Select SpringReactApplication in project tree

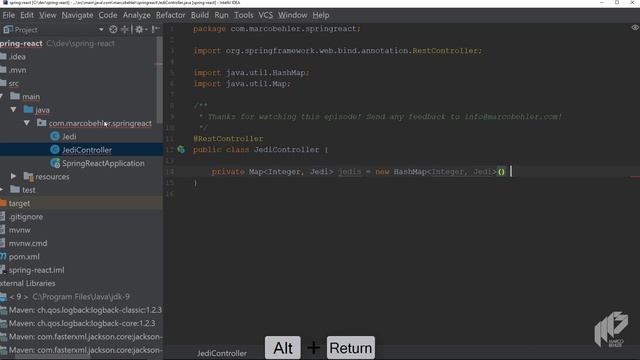103,163
